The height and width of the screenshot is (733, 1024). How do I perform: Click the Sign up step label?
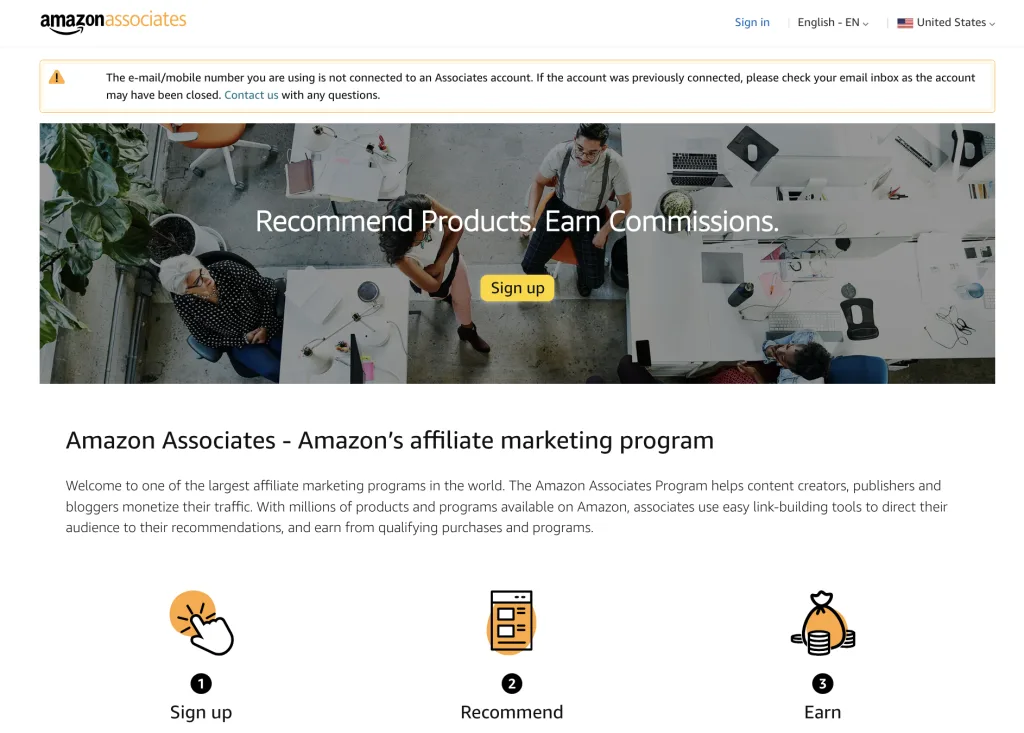[201, 712]
